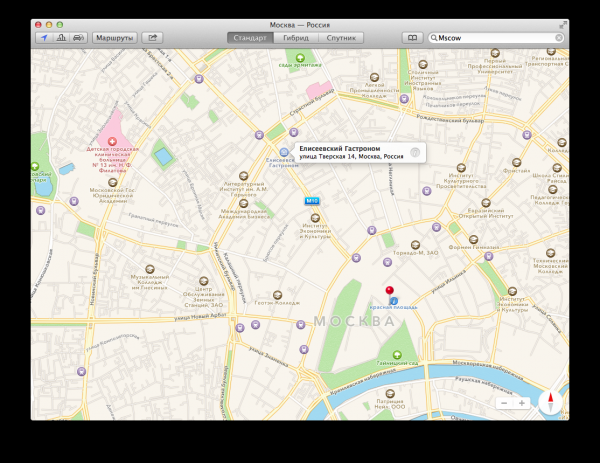Viewport: 600px width, 463px height.
Task: Click the Формен Гимназия marker
Action: coord(473,240)
